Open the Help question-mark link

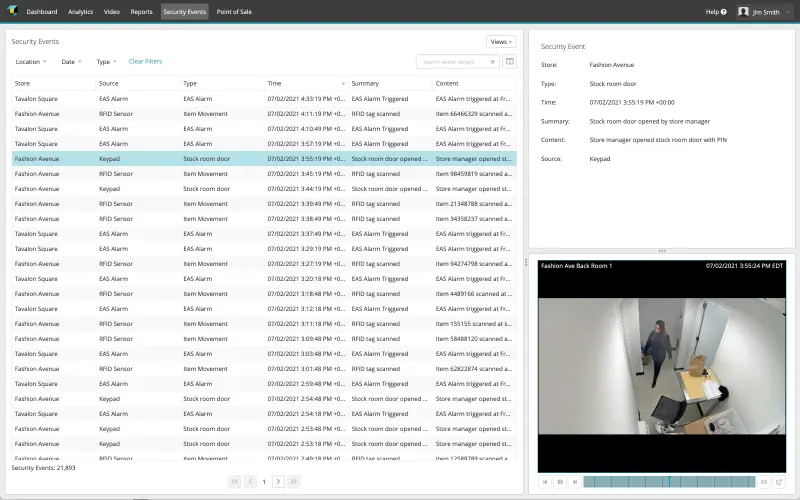click(716, 12)
